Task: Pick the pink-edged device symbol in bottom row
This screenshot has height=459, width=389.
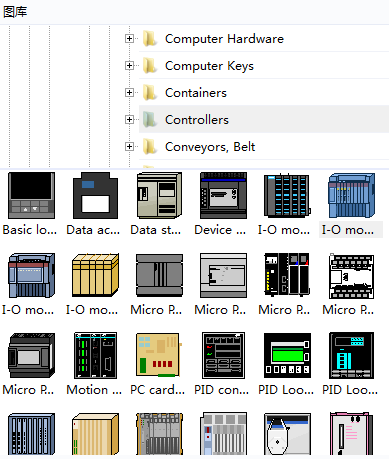Action: point(351,434)
